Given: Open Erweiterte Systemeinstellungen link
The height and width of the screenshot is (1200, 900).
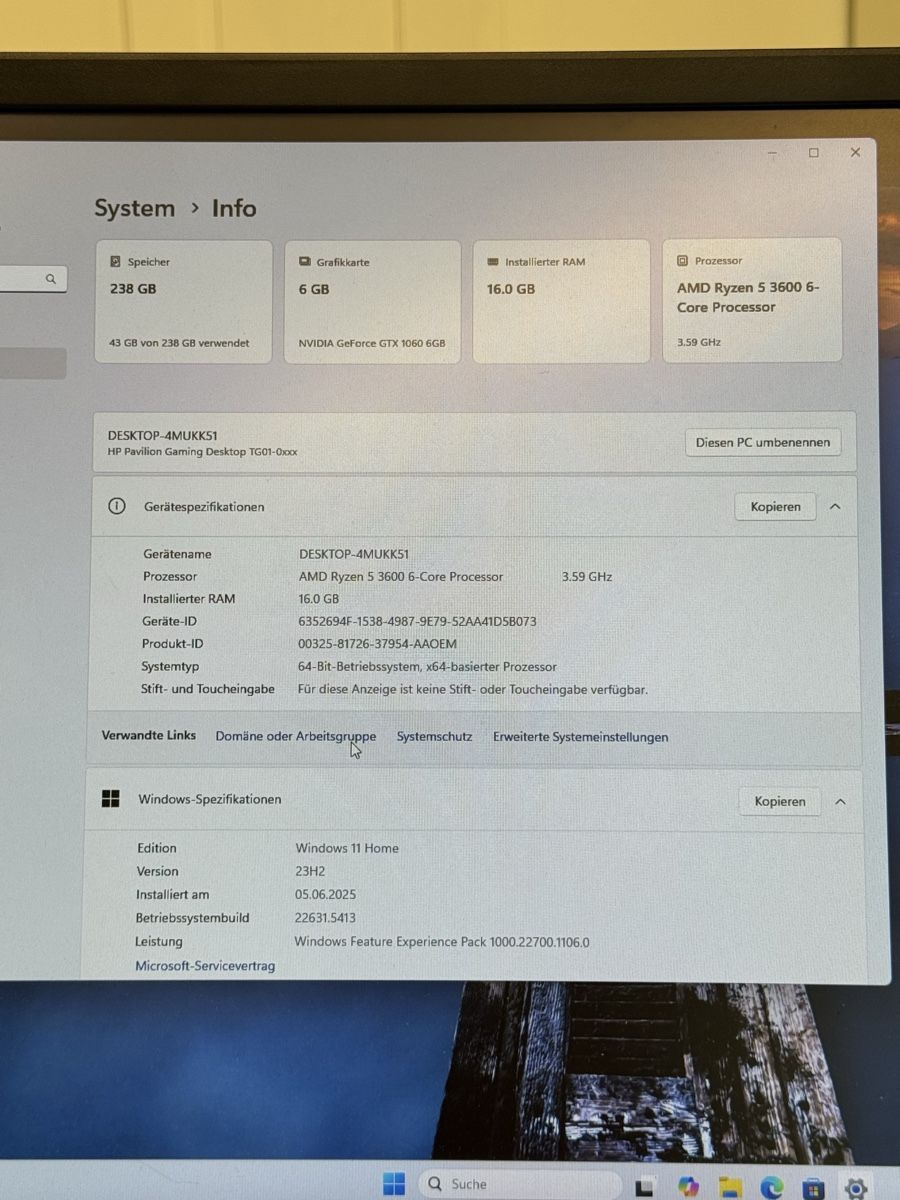Looking at the screenshot, I should point(581,737).
